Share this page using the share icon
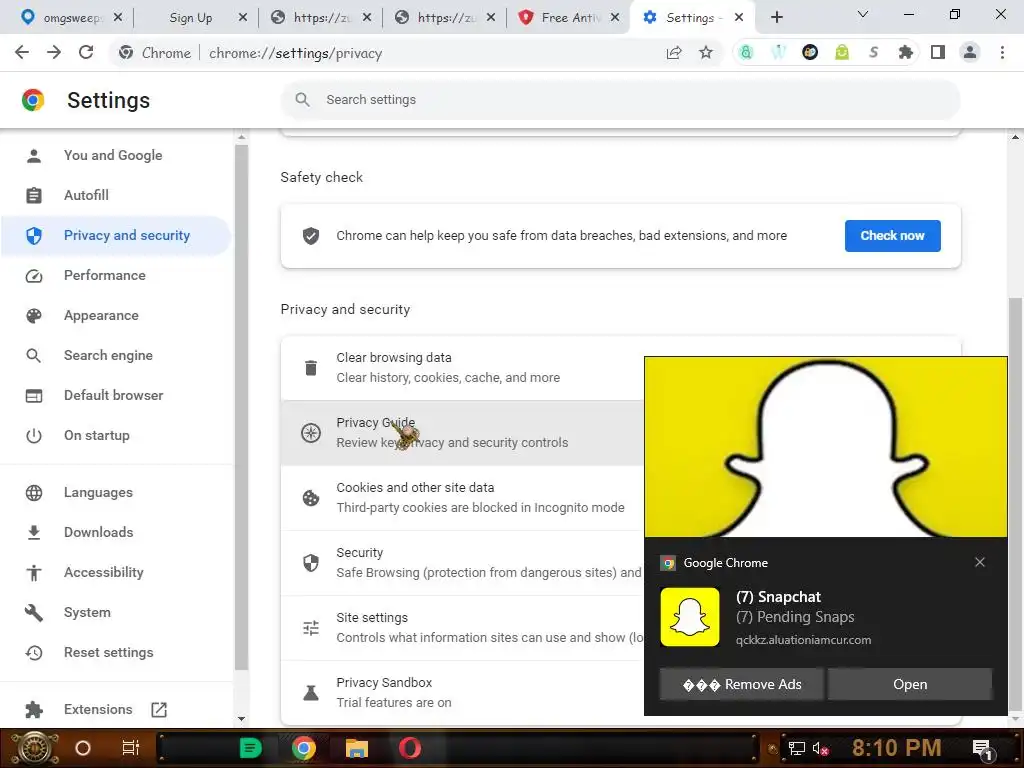 click(674, 53)
